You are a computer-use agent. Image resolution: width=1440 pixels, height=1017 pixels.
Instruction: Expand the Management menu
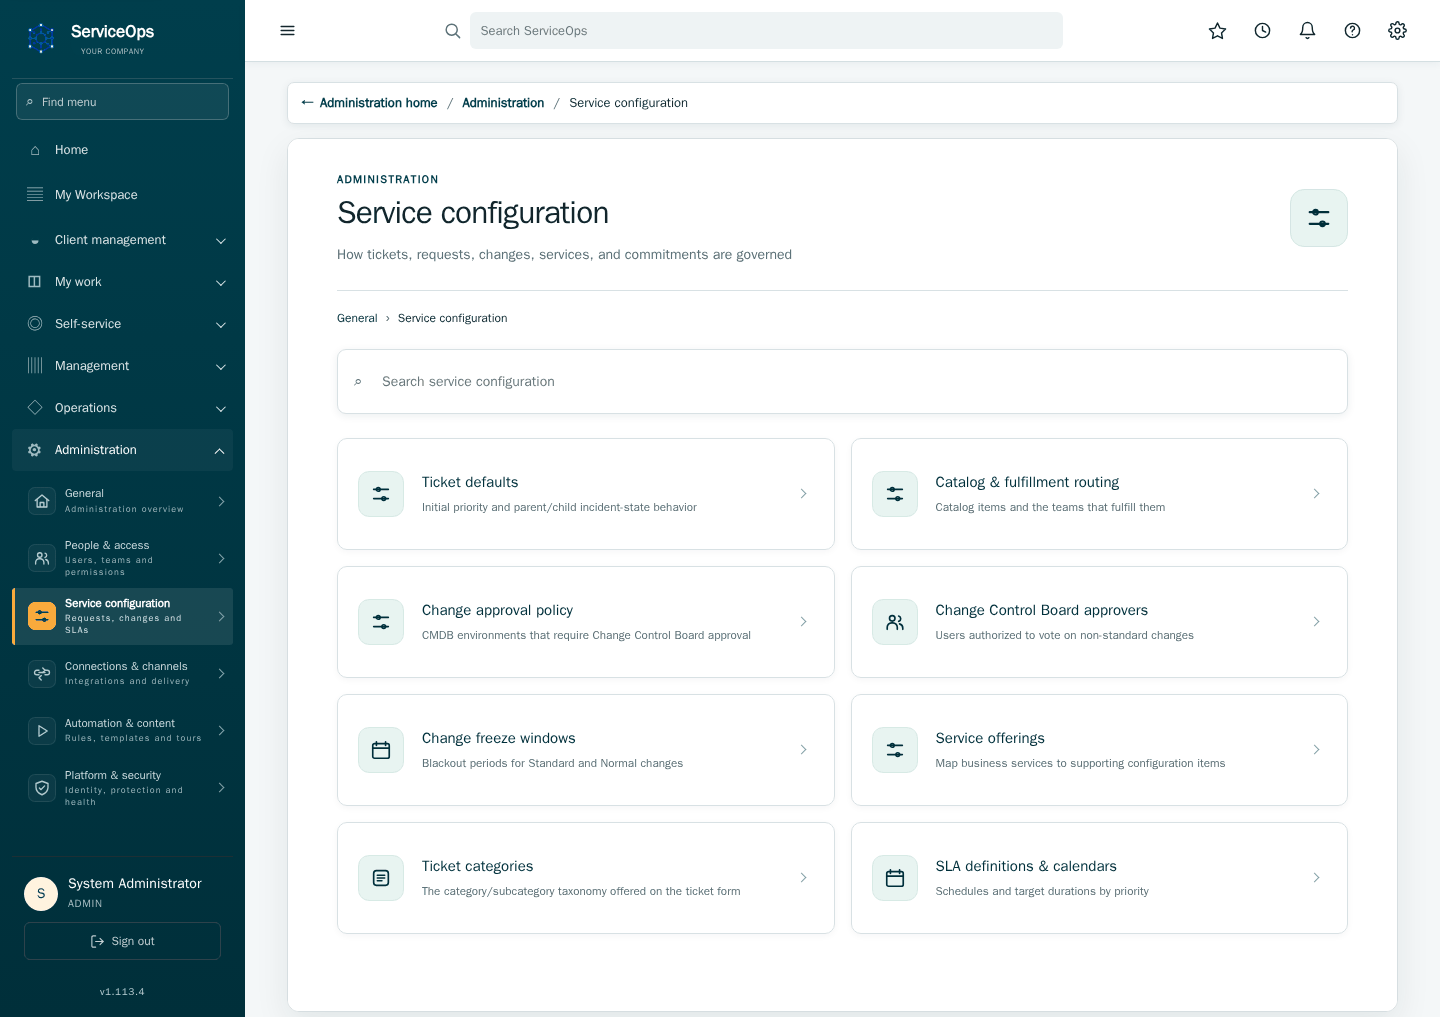tap(122, 366)
